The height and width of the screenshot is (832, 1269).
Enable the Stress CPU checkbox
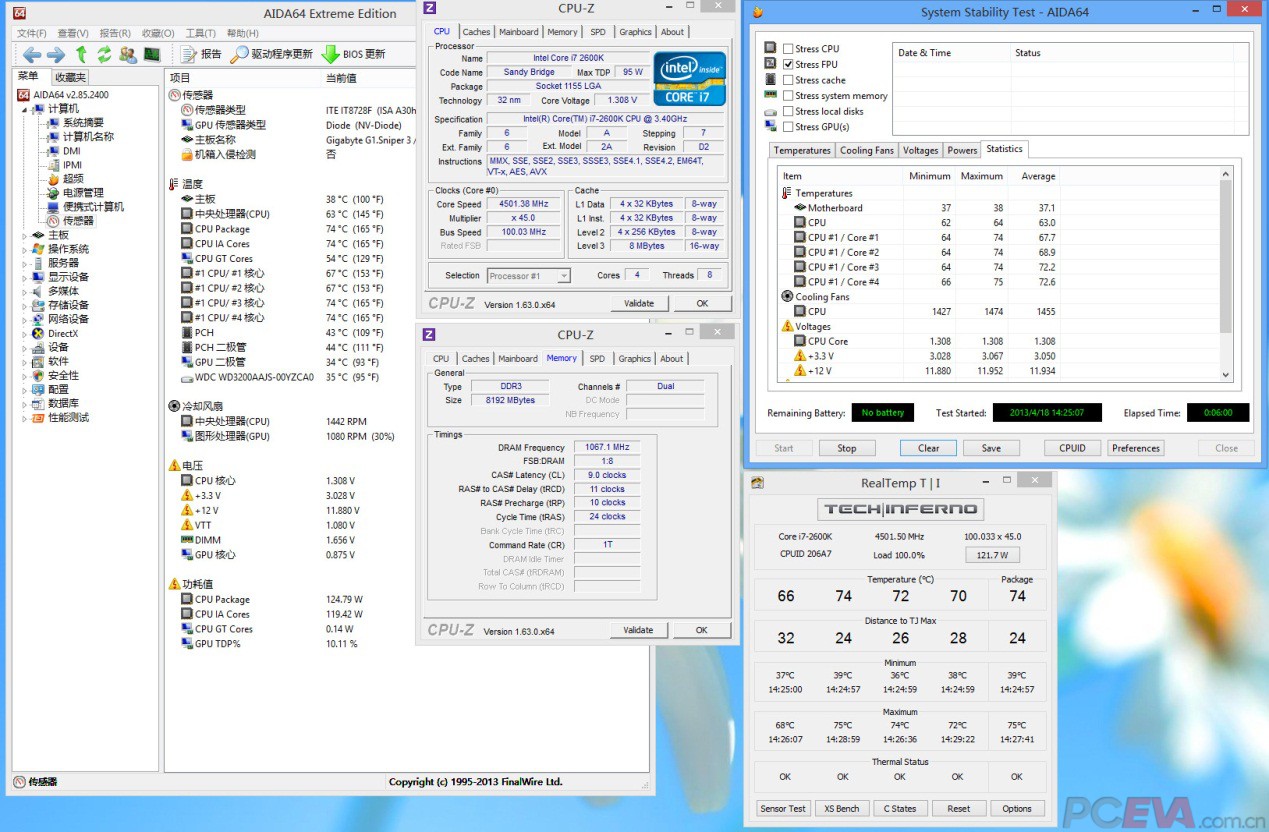[788, 49]
